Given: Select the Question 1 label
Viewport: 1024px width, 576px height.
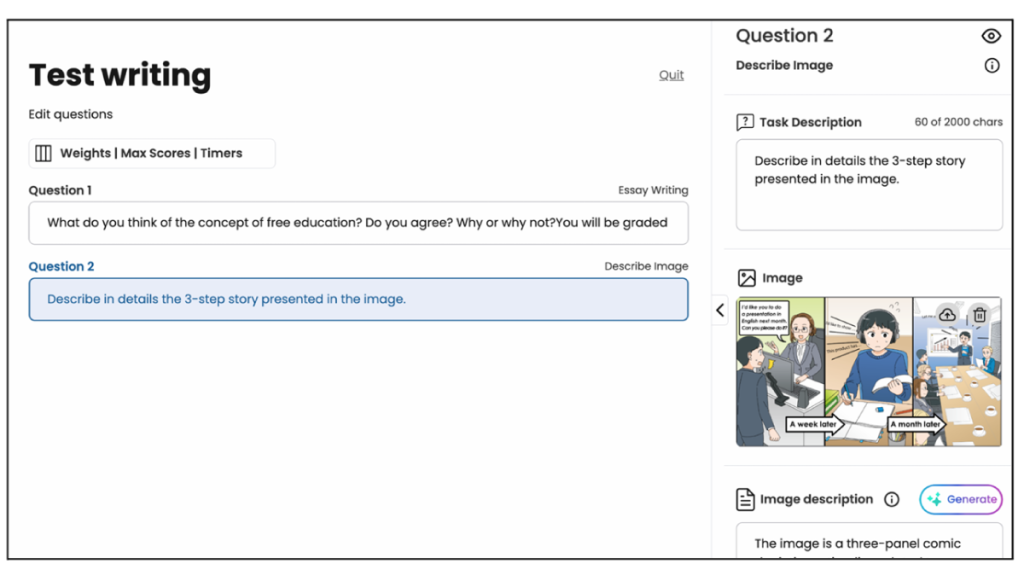Looking at the screenshot, I should point(60,190).
